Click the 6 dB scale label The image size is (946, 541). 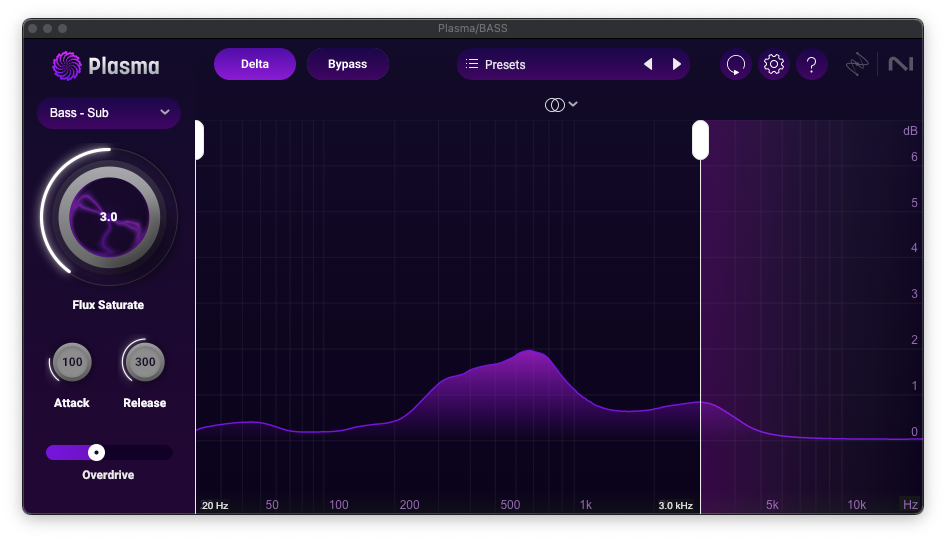pyautogui.click(x=914, y=157)
